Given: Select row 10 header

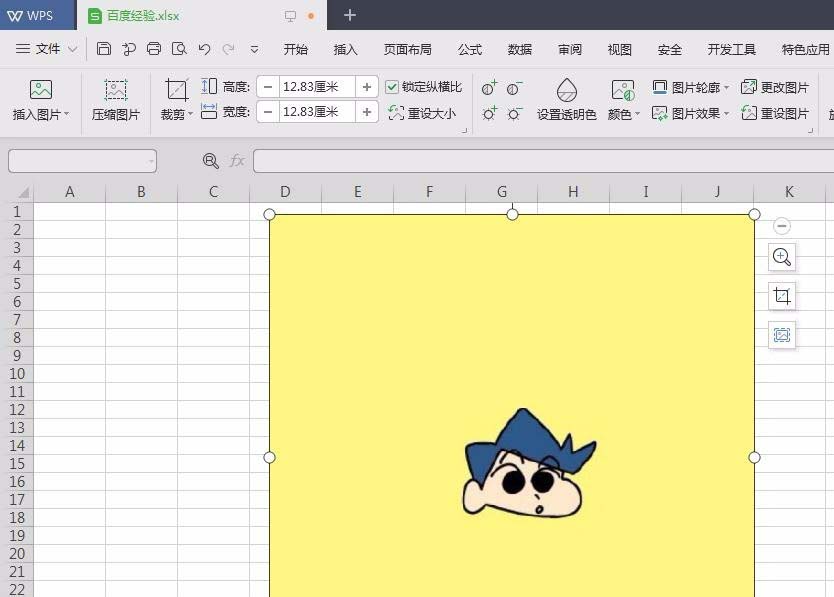Looking at the screenshot, I should [17, 374].
